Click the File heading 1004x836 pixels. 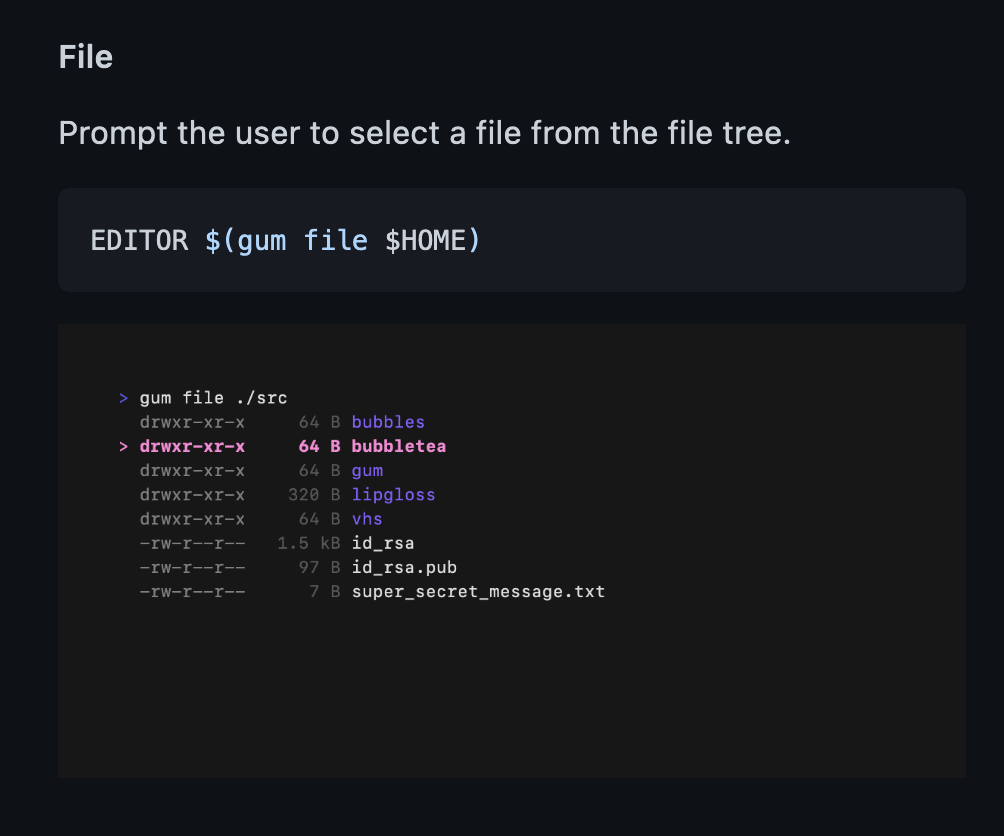[x=85, y=57]
